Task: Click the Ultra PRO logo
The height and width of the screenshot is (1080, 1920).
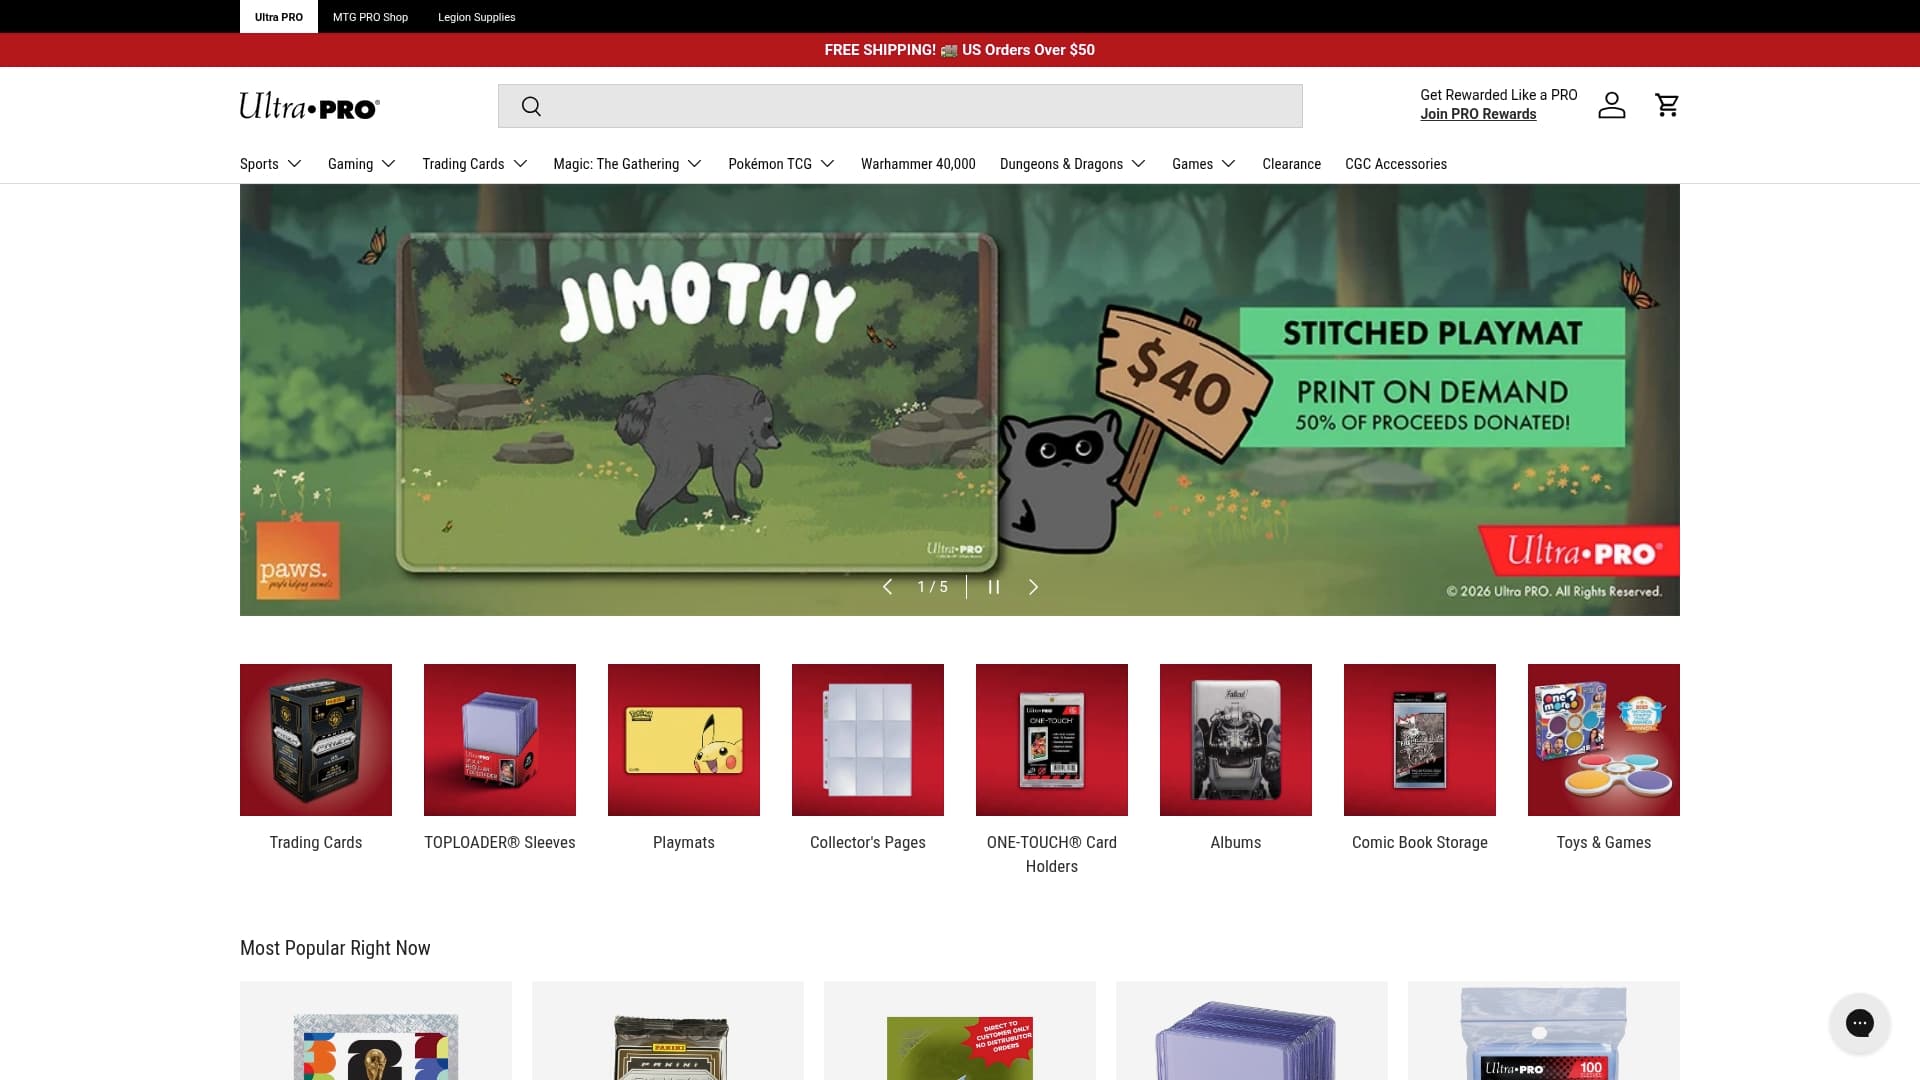Action: (310, 106)
